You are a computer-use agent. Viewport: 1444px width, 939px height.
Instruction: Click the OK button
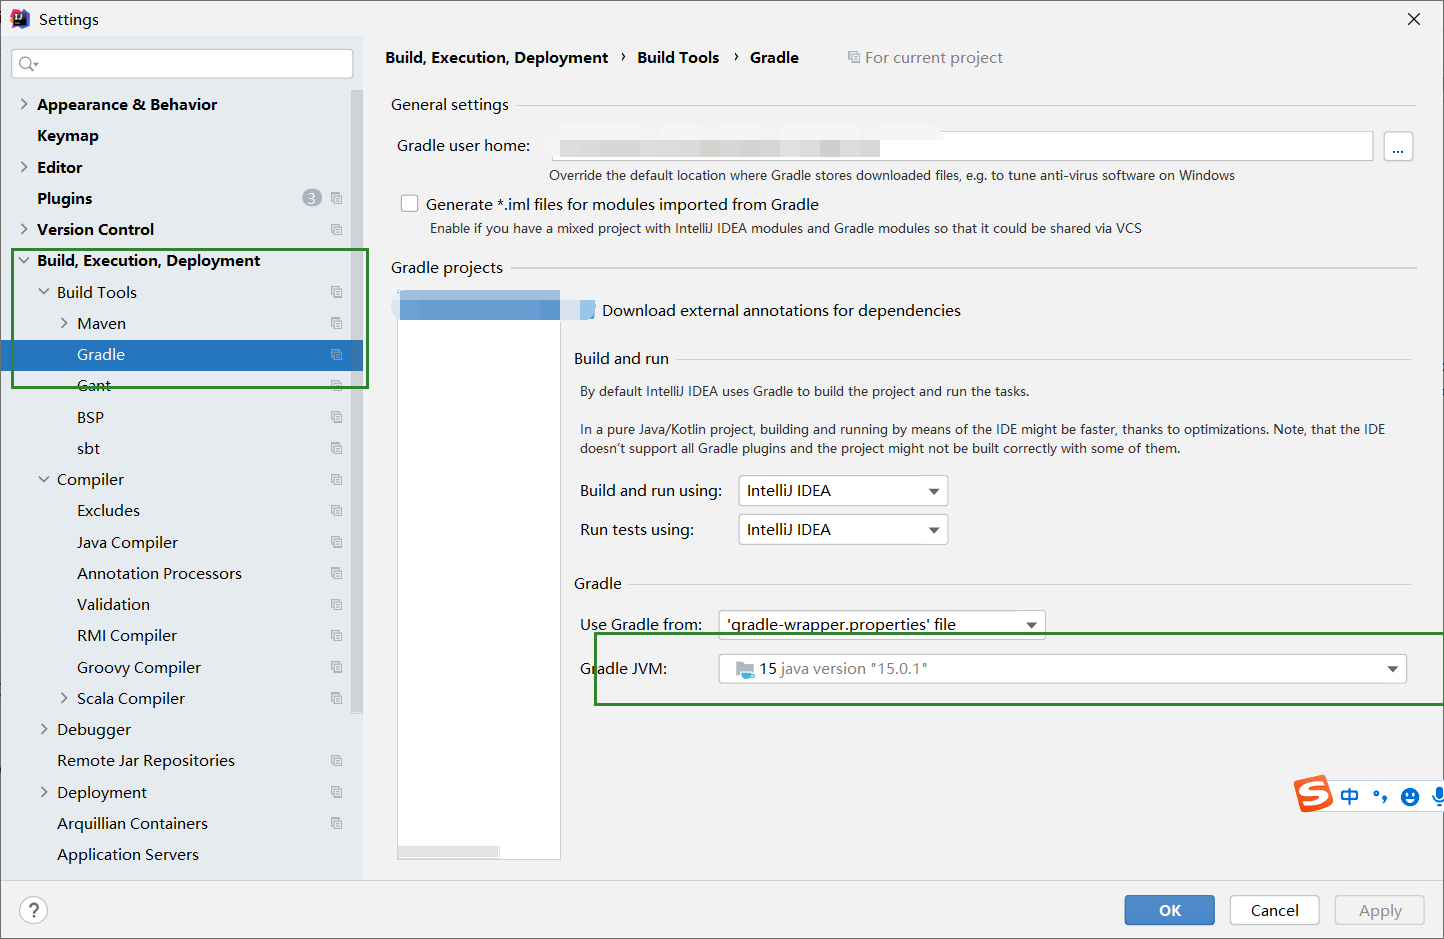coord(1169,910)
